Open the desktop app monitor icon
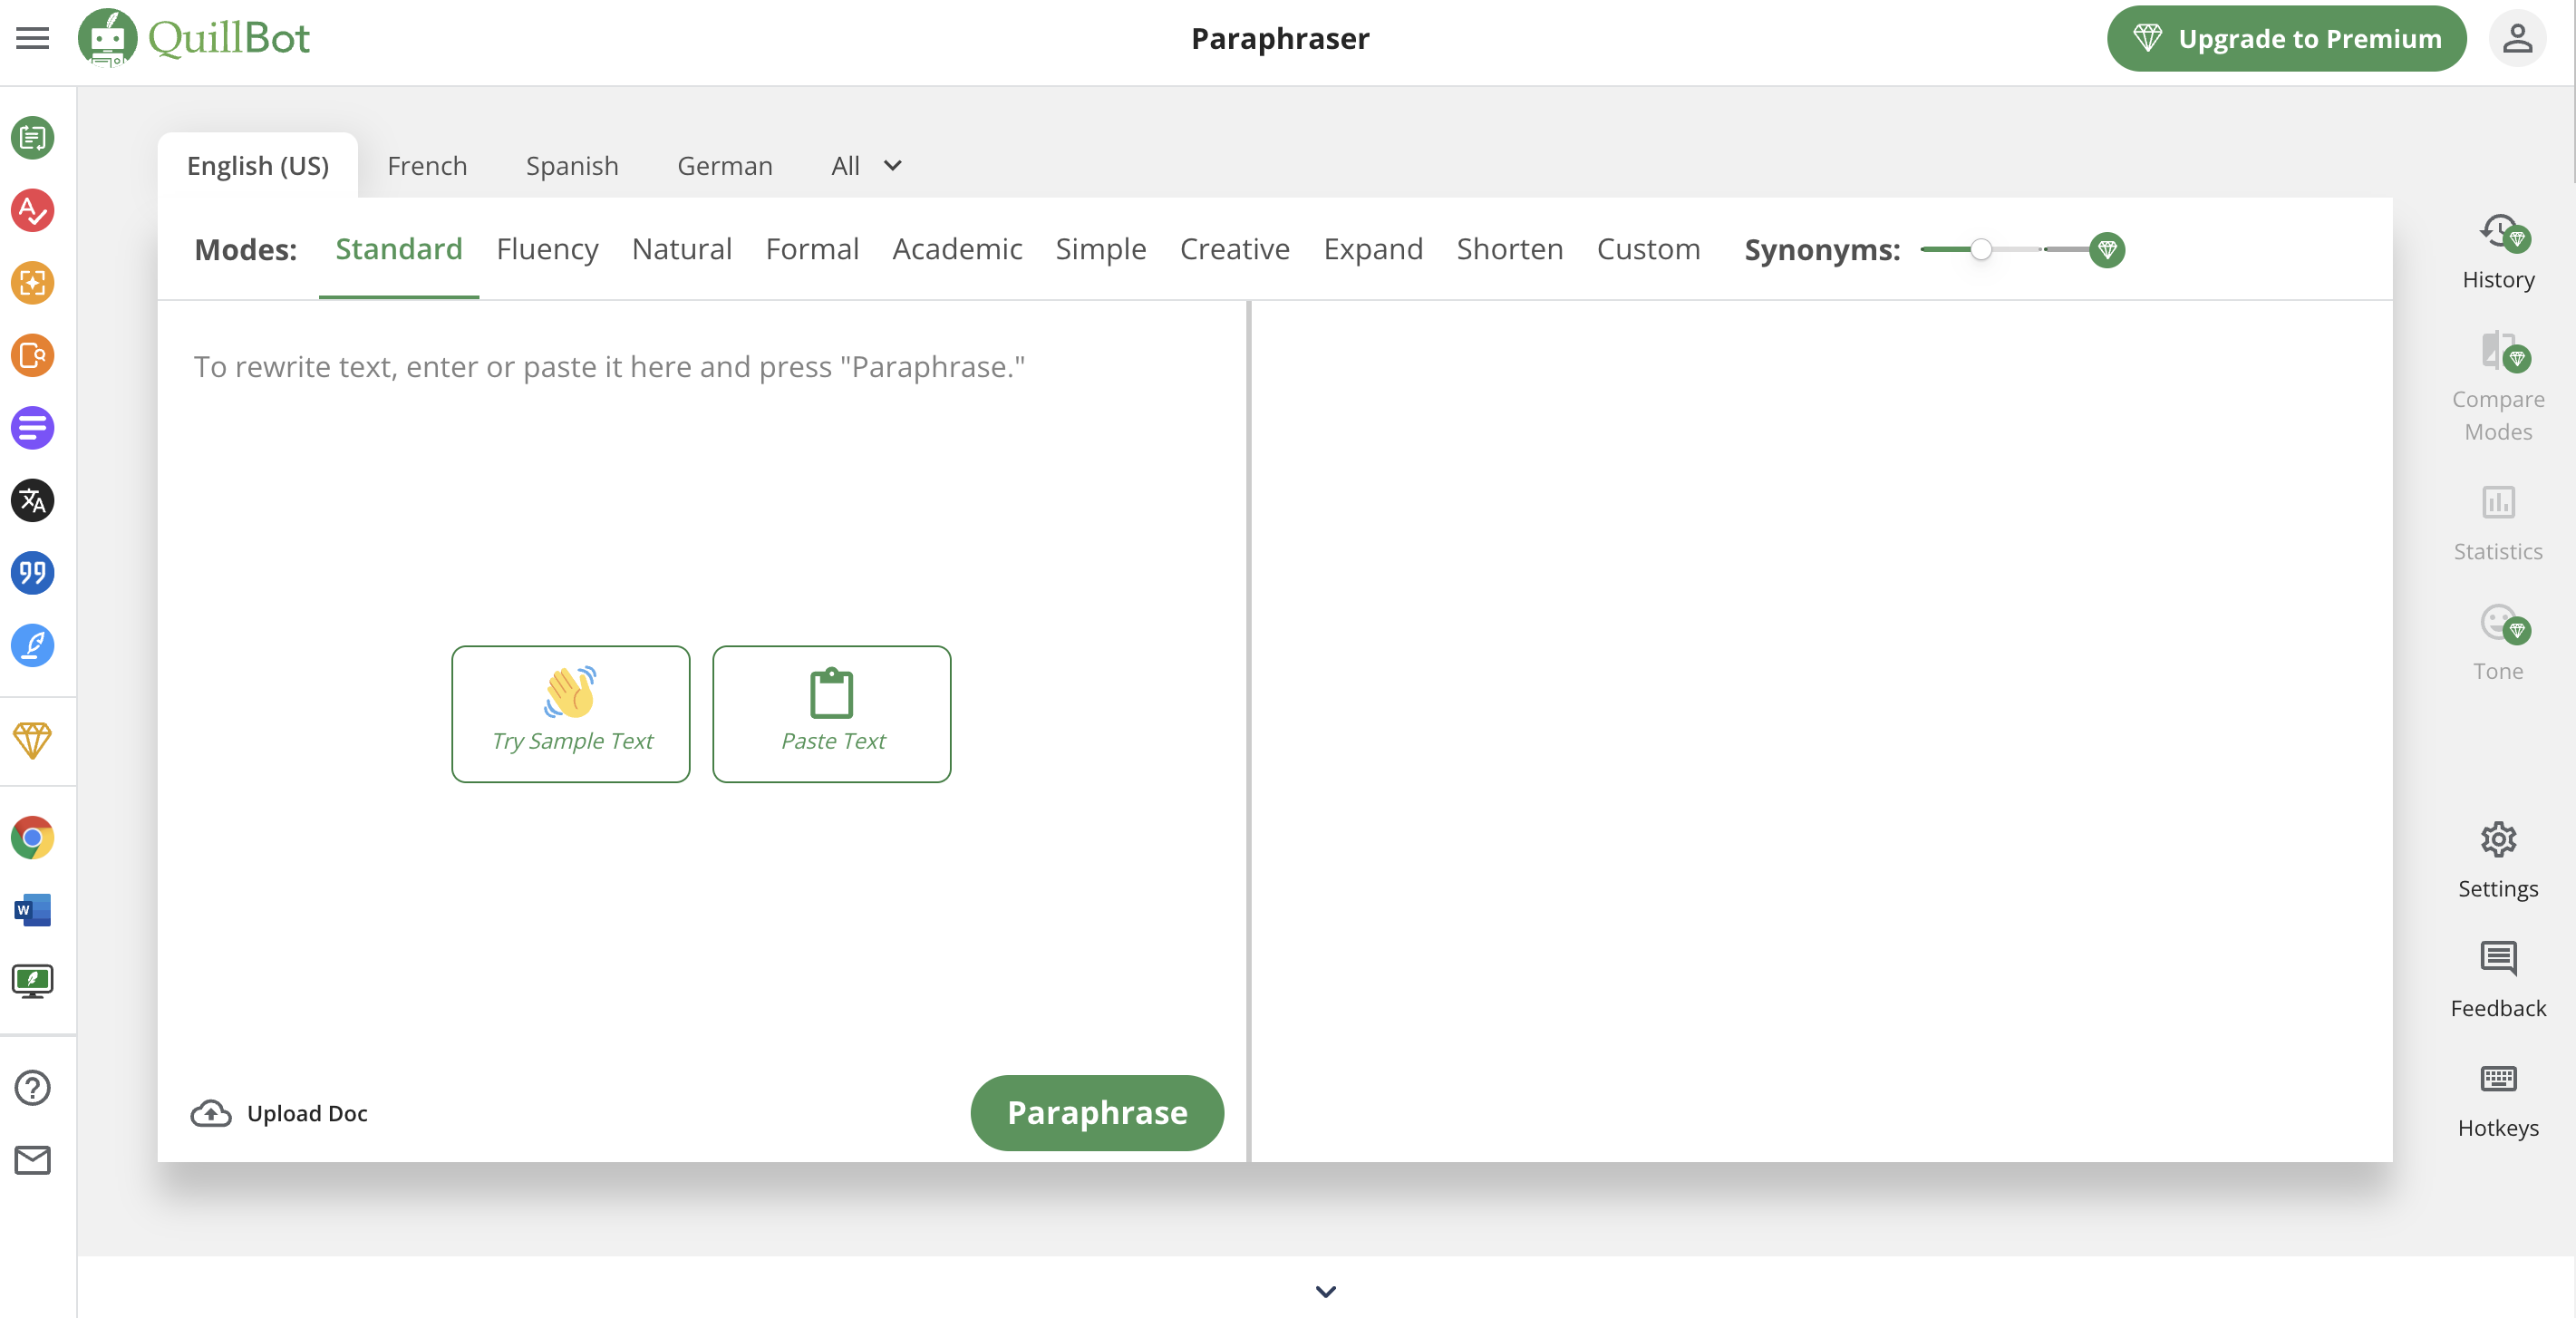Image resolution: width=2576 pixels, height=1318 pixels. [33, 981]
